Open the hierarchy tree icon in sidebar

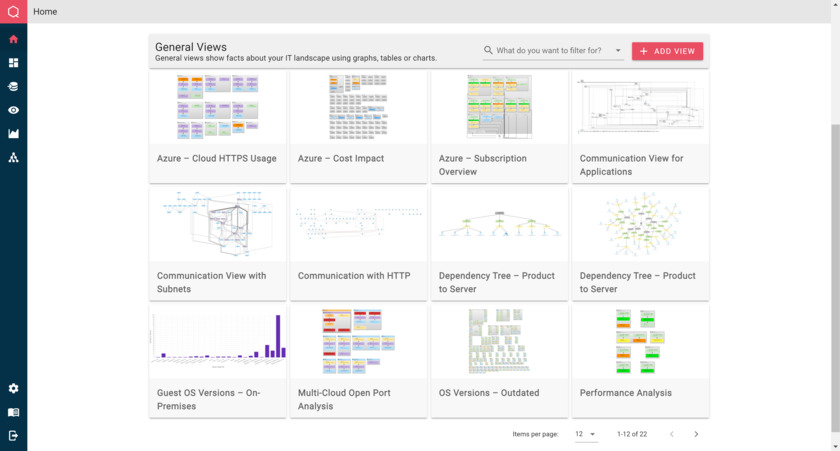click(13, 157)
